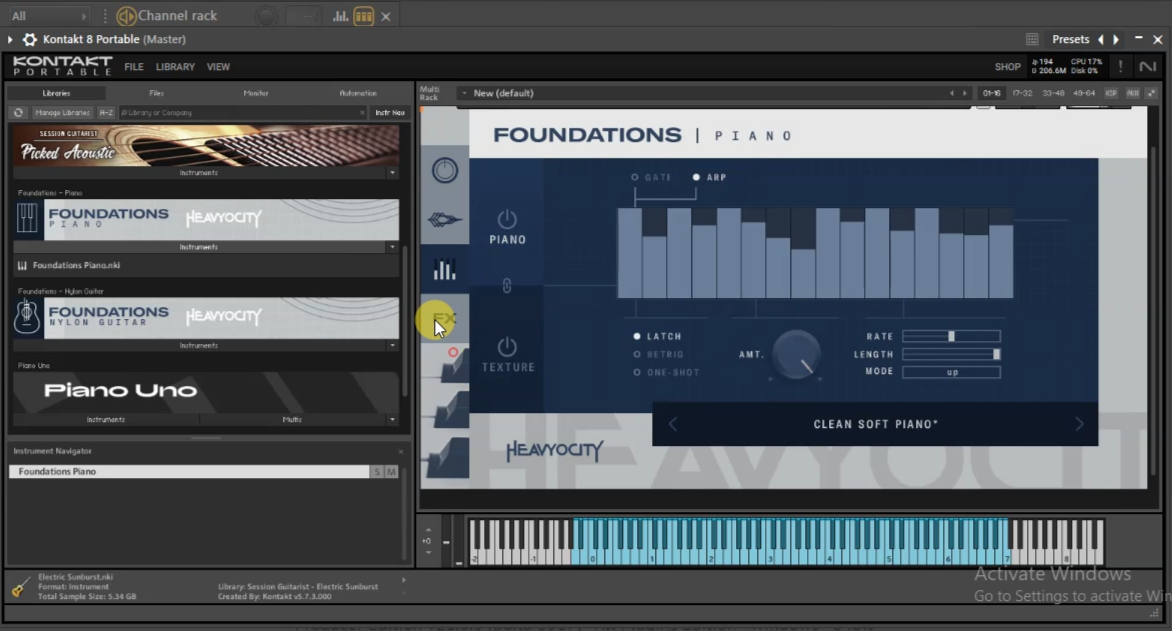
Task: Open the All channel filter dropdown
Action: point(49,16)
